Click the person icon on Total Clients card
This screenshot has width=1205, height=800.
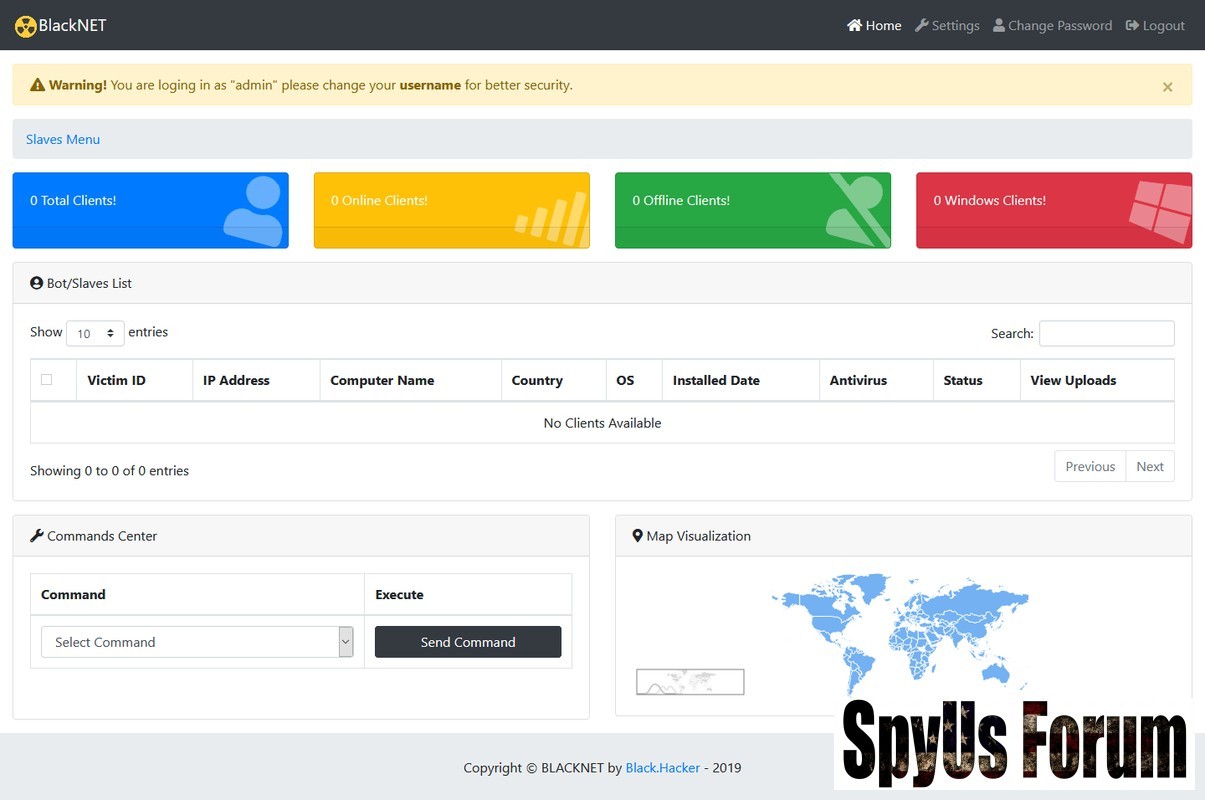click(x=253, y=210)
